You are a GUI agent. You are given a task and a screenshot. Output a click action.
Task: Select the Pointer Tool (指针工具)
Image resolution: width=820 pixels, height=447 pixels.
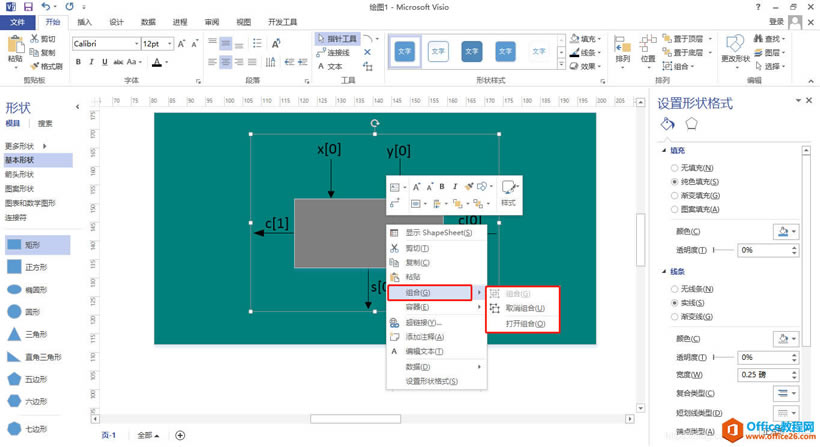[x=337, y=39]
